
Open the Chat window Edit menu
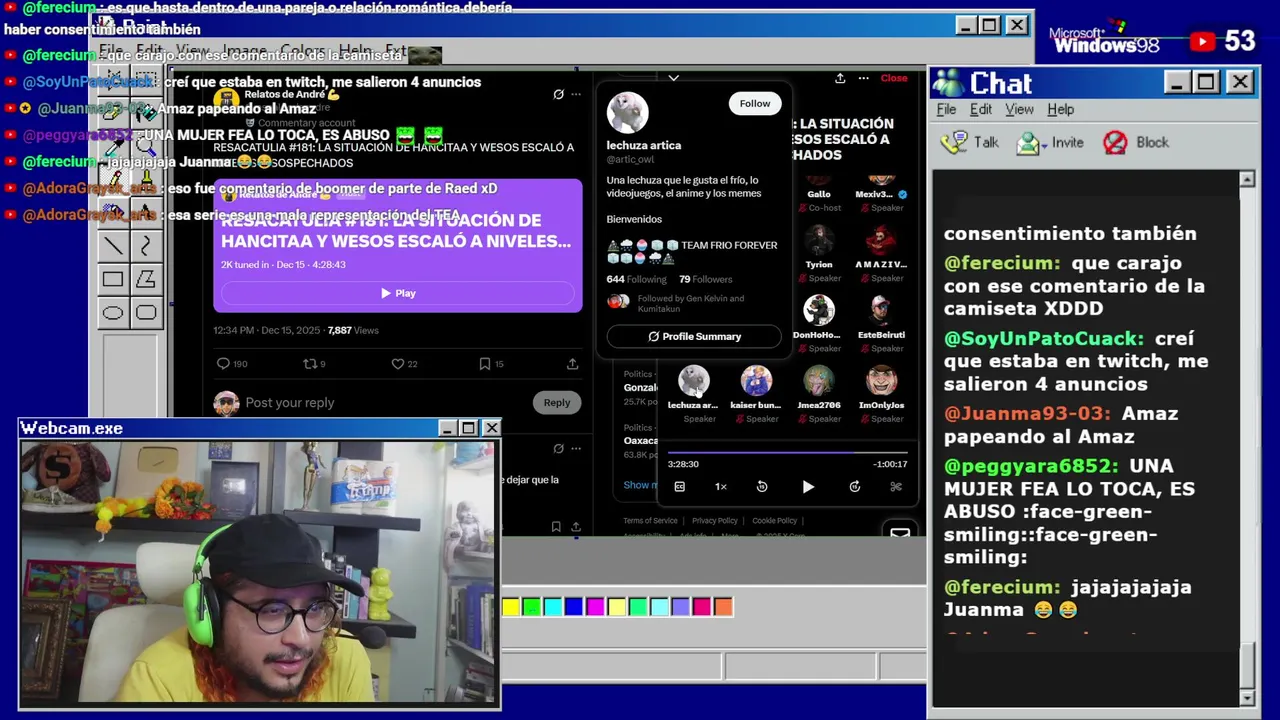point(981,109)
